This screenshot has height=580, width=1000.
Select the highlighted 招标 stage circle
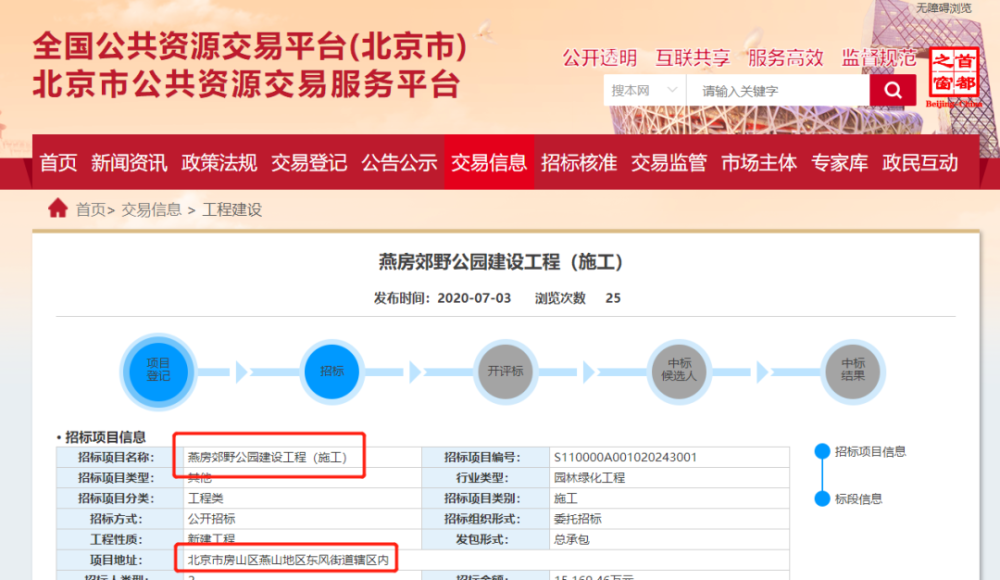pyautogui.click(x=331, y=371)
